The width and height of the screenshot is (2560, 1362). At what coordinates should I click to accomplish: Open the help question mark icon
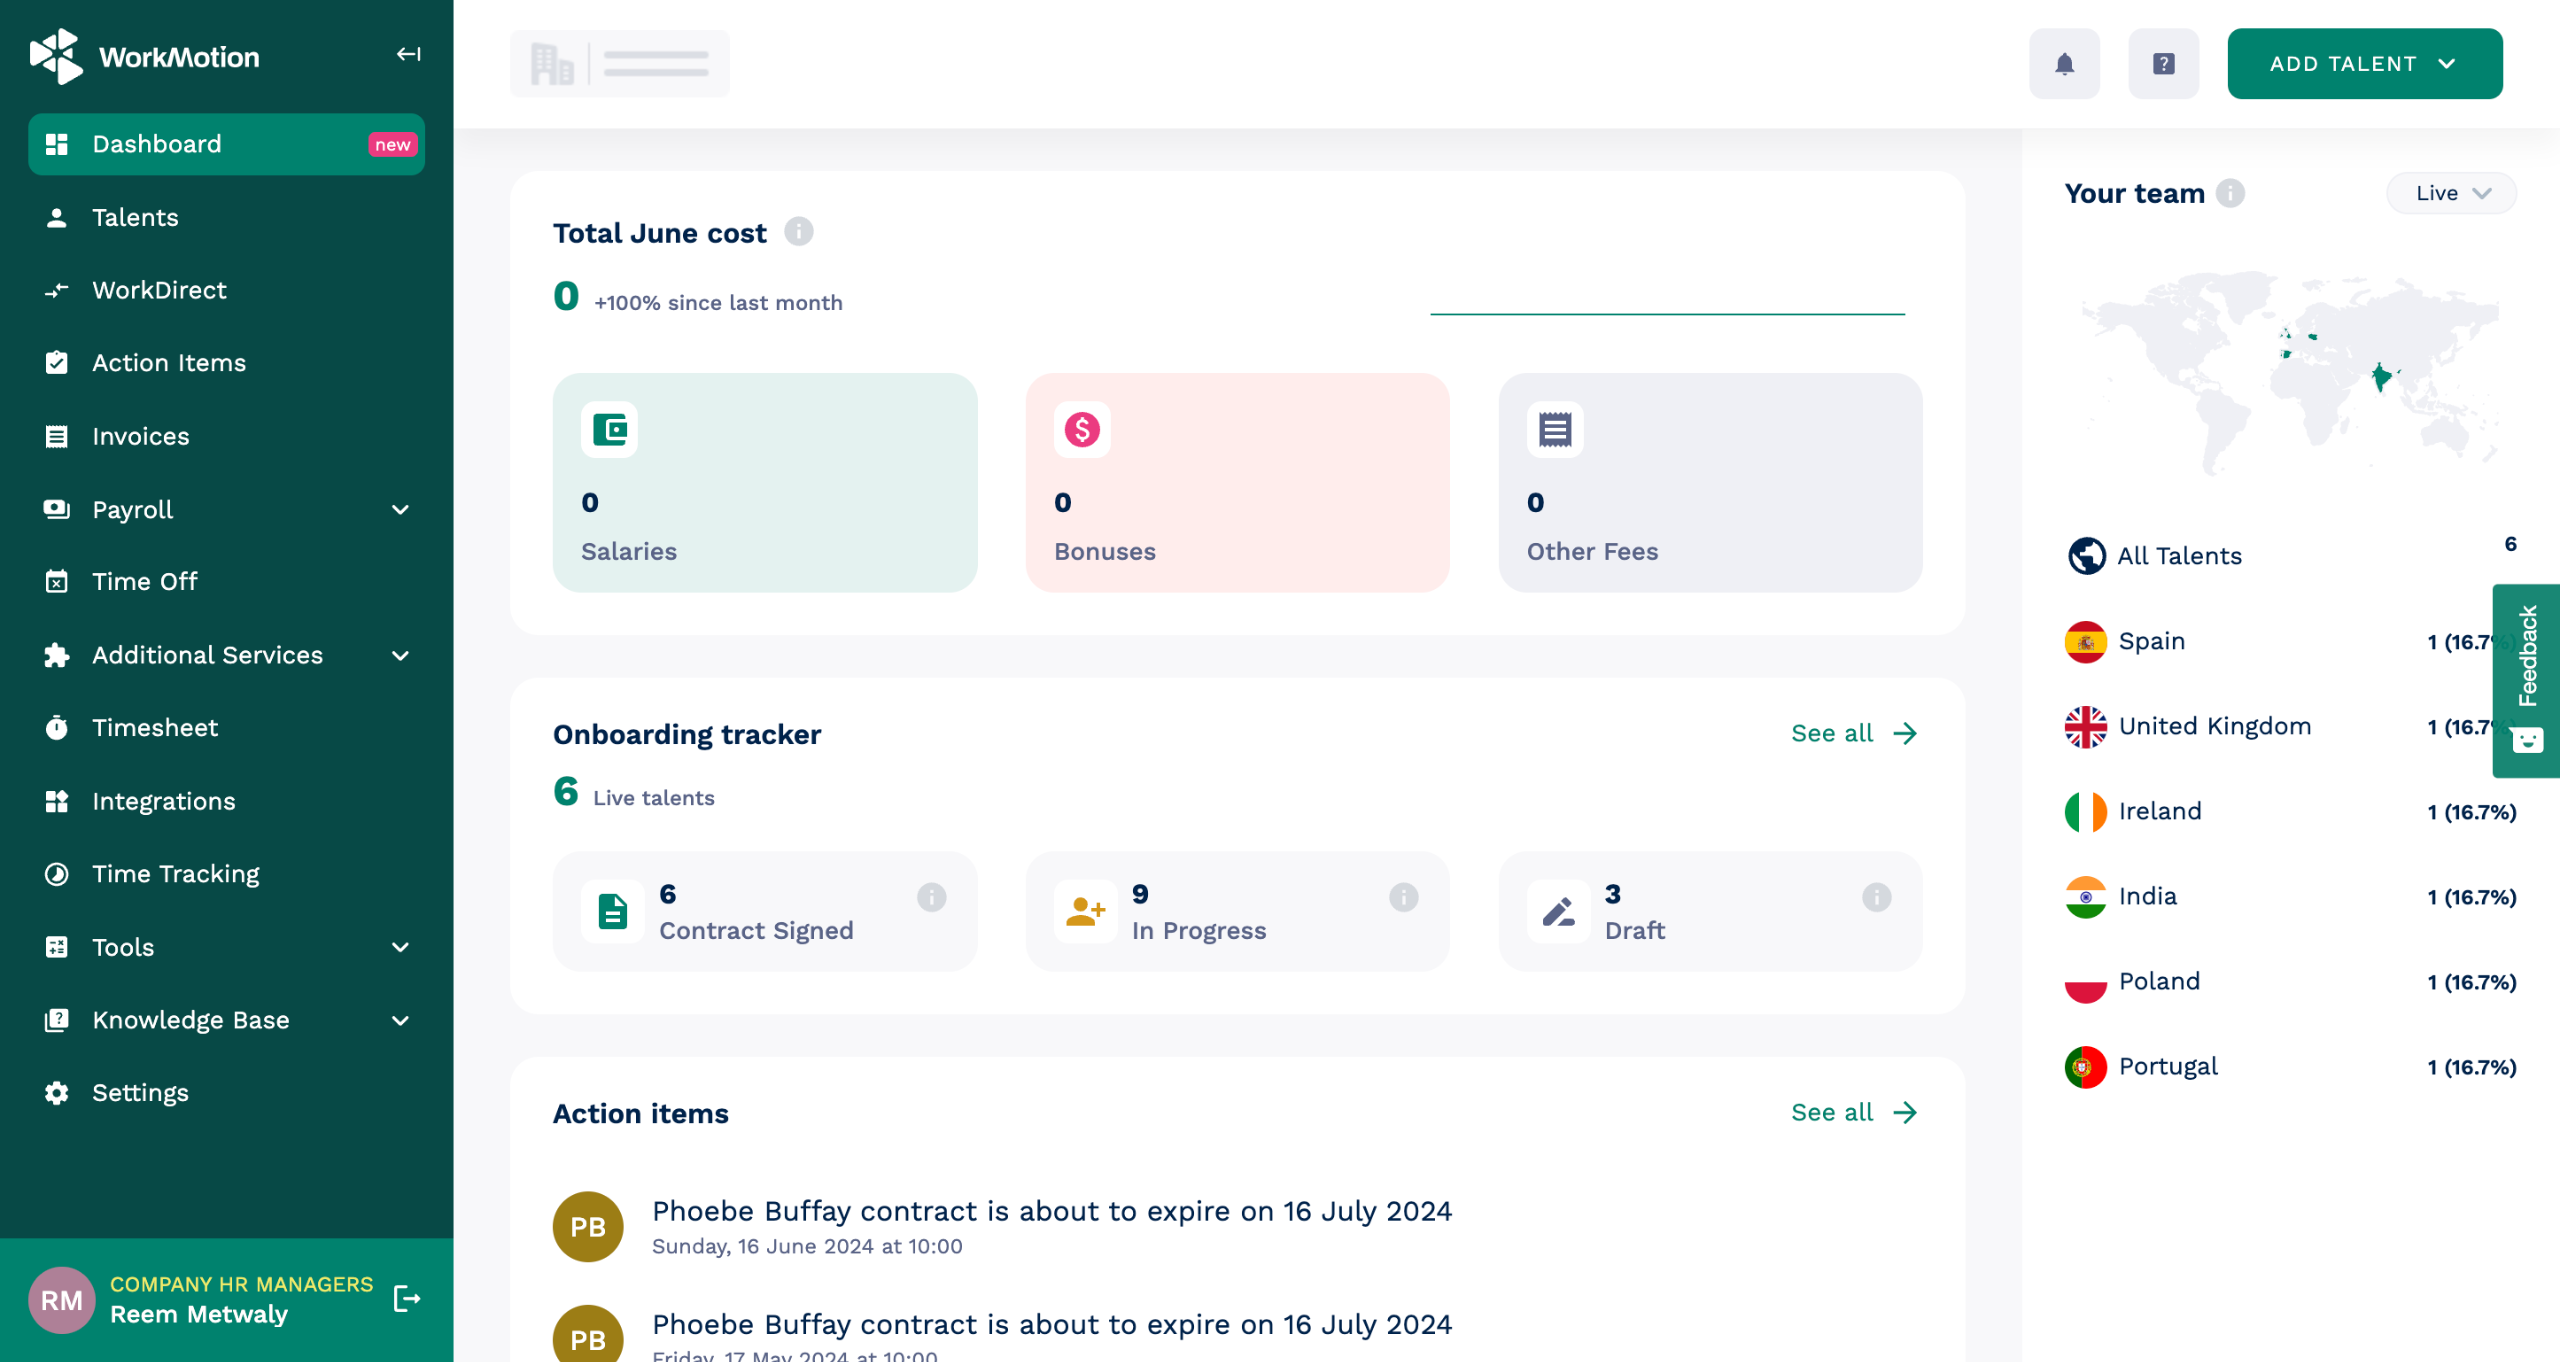(2163, 64)
